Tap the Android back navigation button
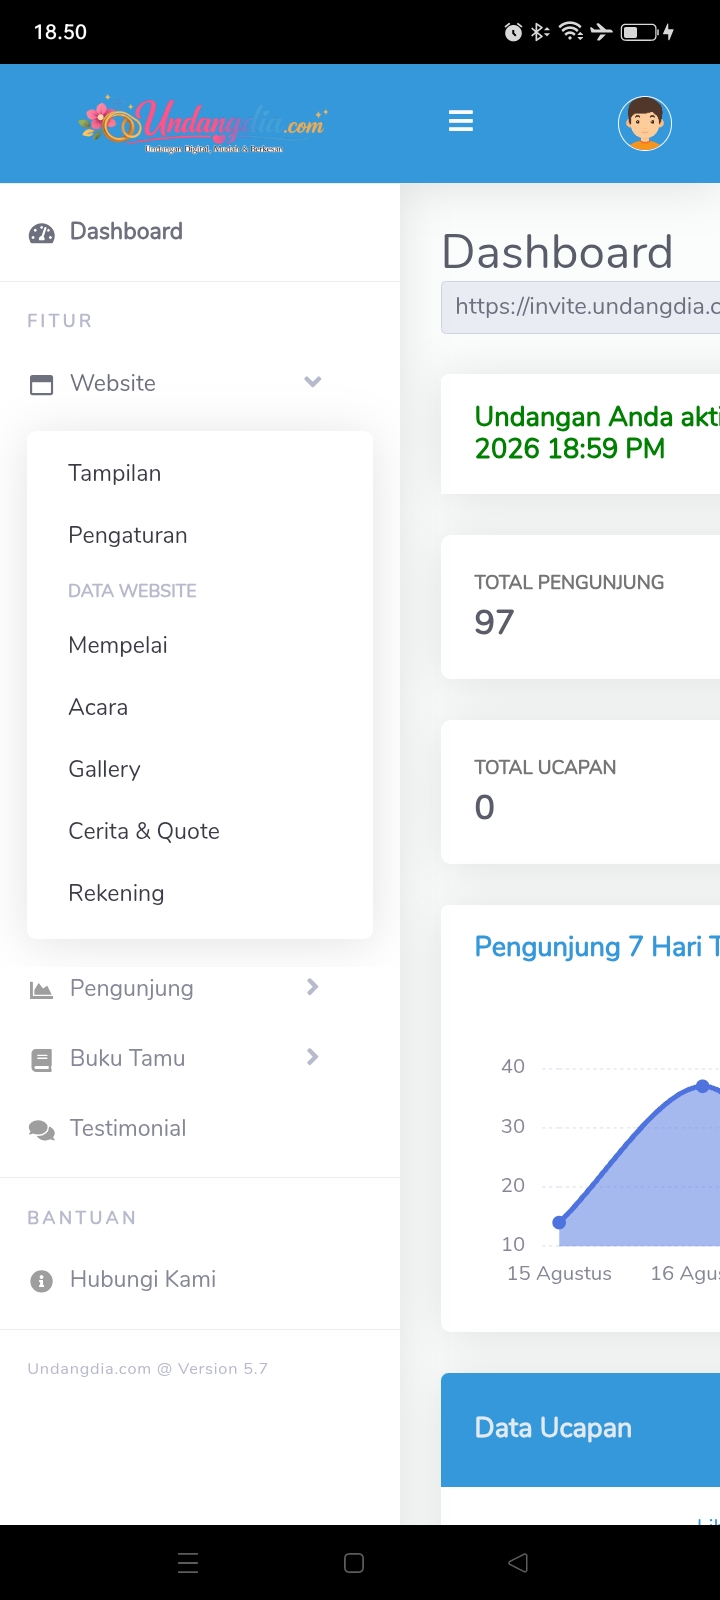 (x=518, y=1563)
